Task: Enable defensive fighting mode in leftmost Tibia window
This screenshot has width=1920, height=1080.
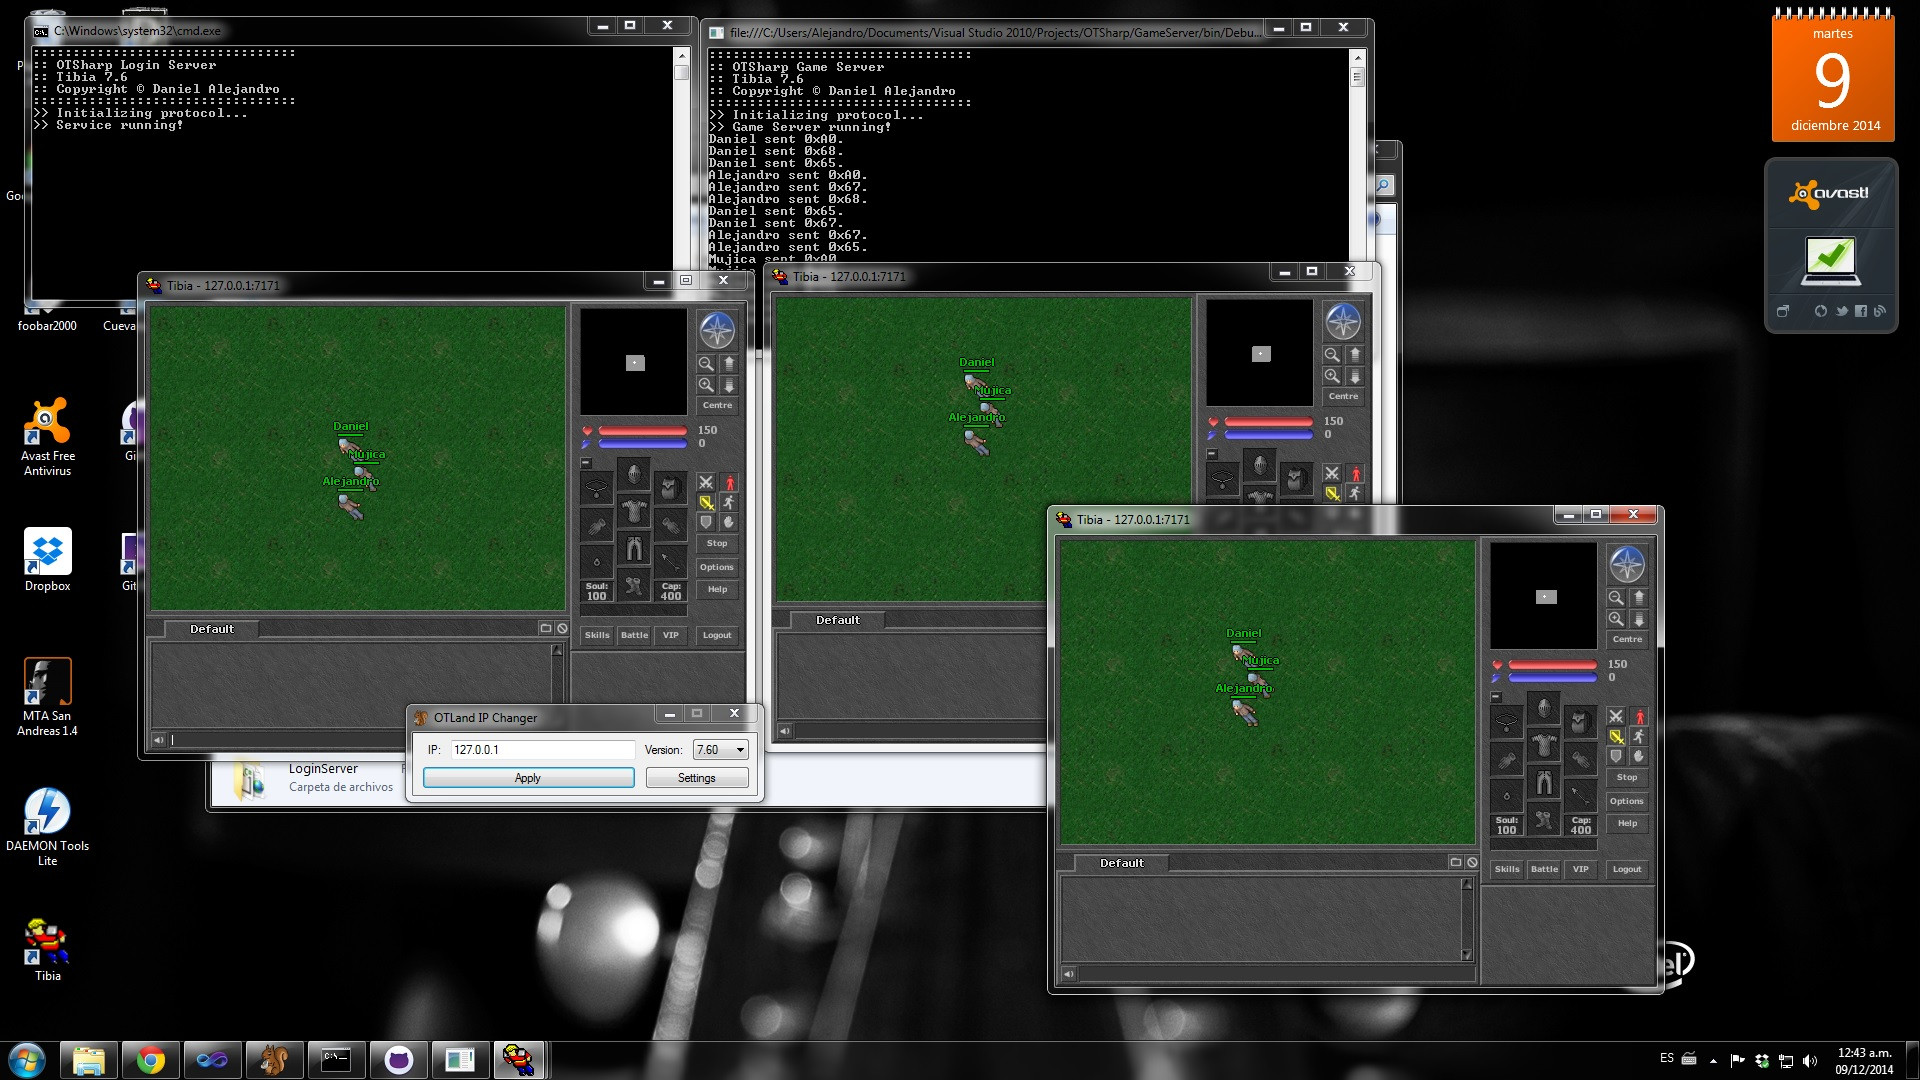Action: point(706,522)
